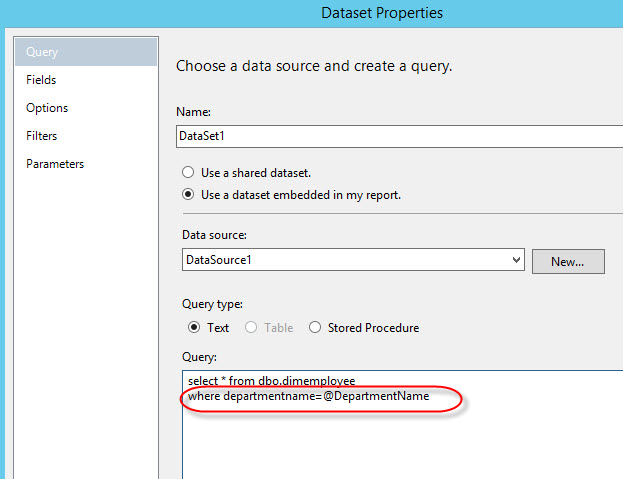Go to the Filters page

[42, 136]
